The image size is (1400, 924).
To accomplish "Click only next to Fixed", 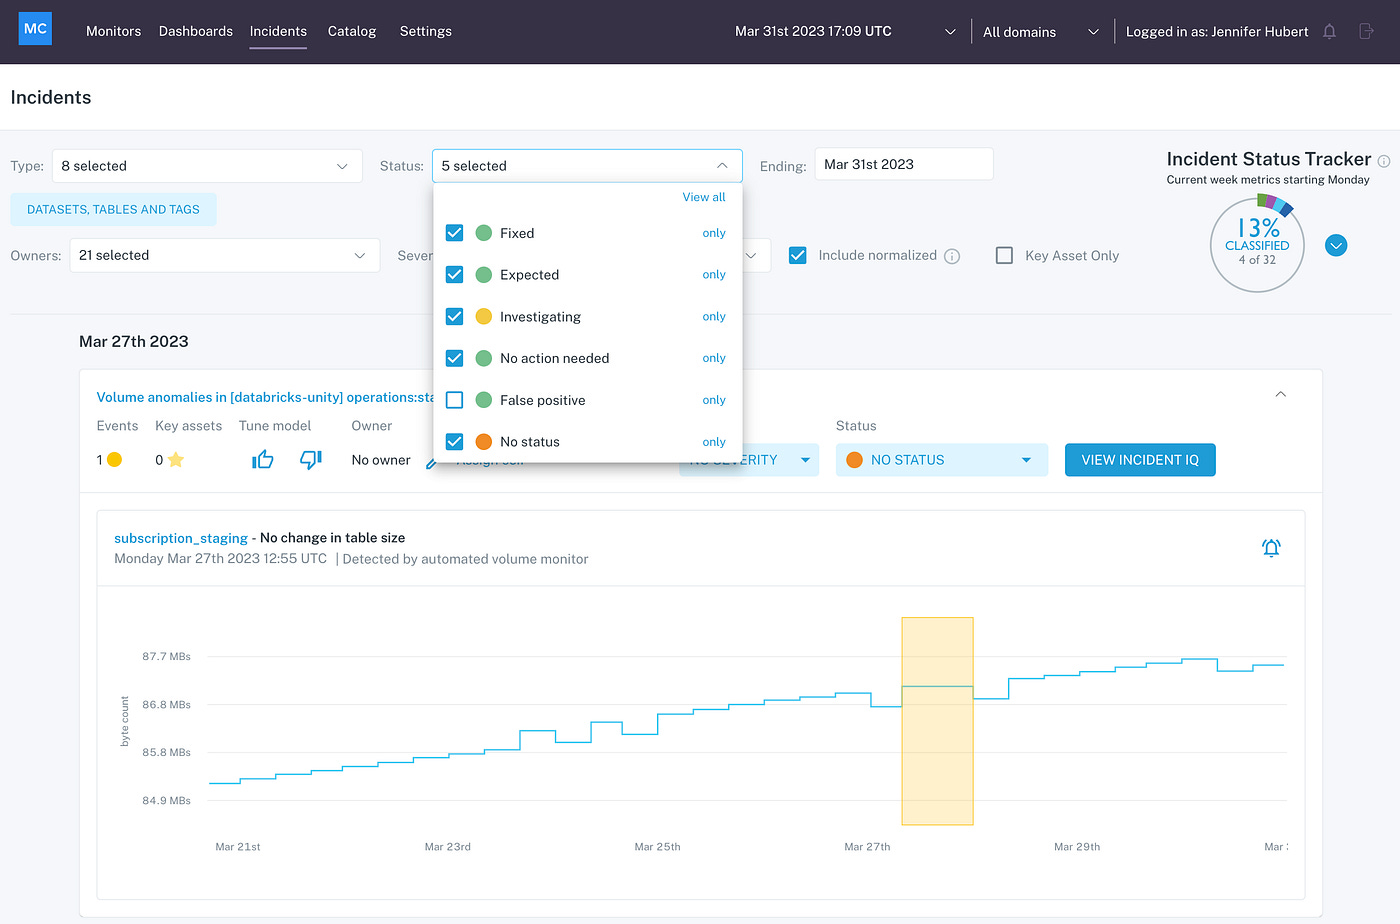I will (x=714, y=233).
